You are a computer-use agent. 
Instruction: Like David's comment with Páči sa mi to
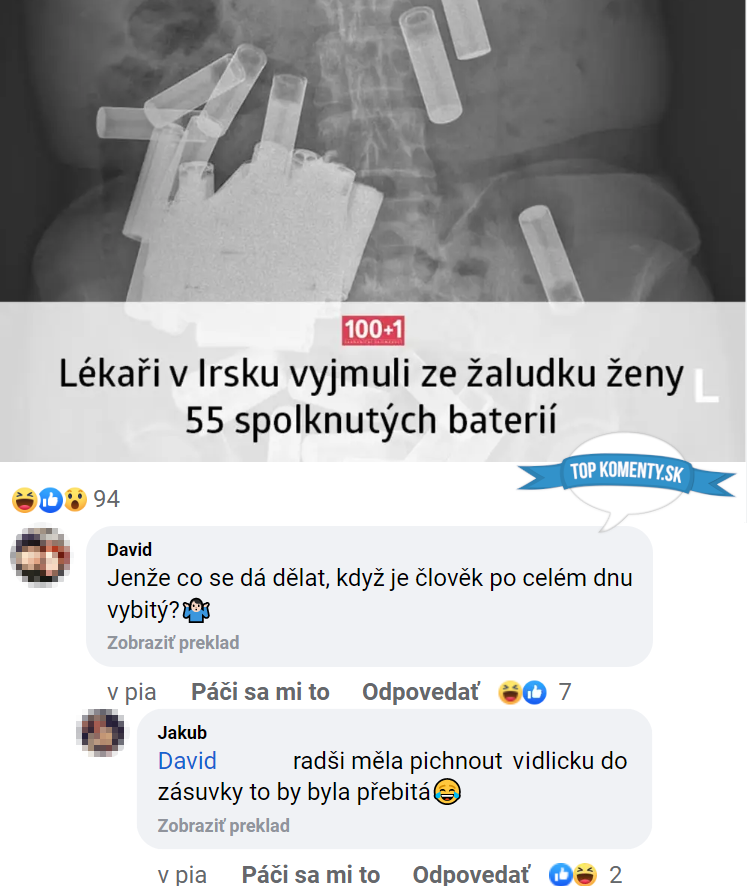260,692
